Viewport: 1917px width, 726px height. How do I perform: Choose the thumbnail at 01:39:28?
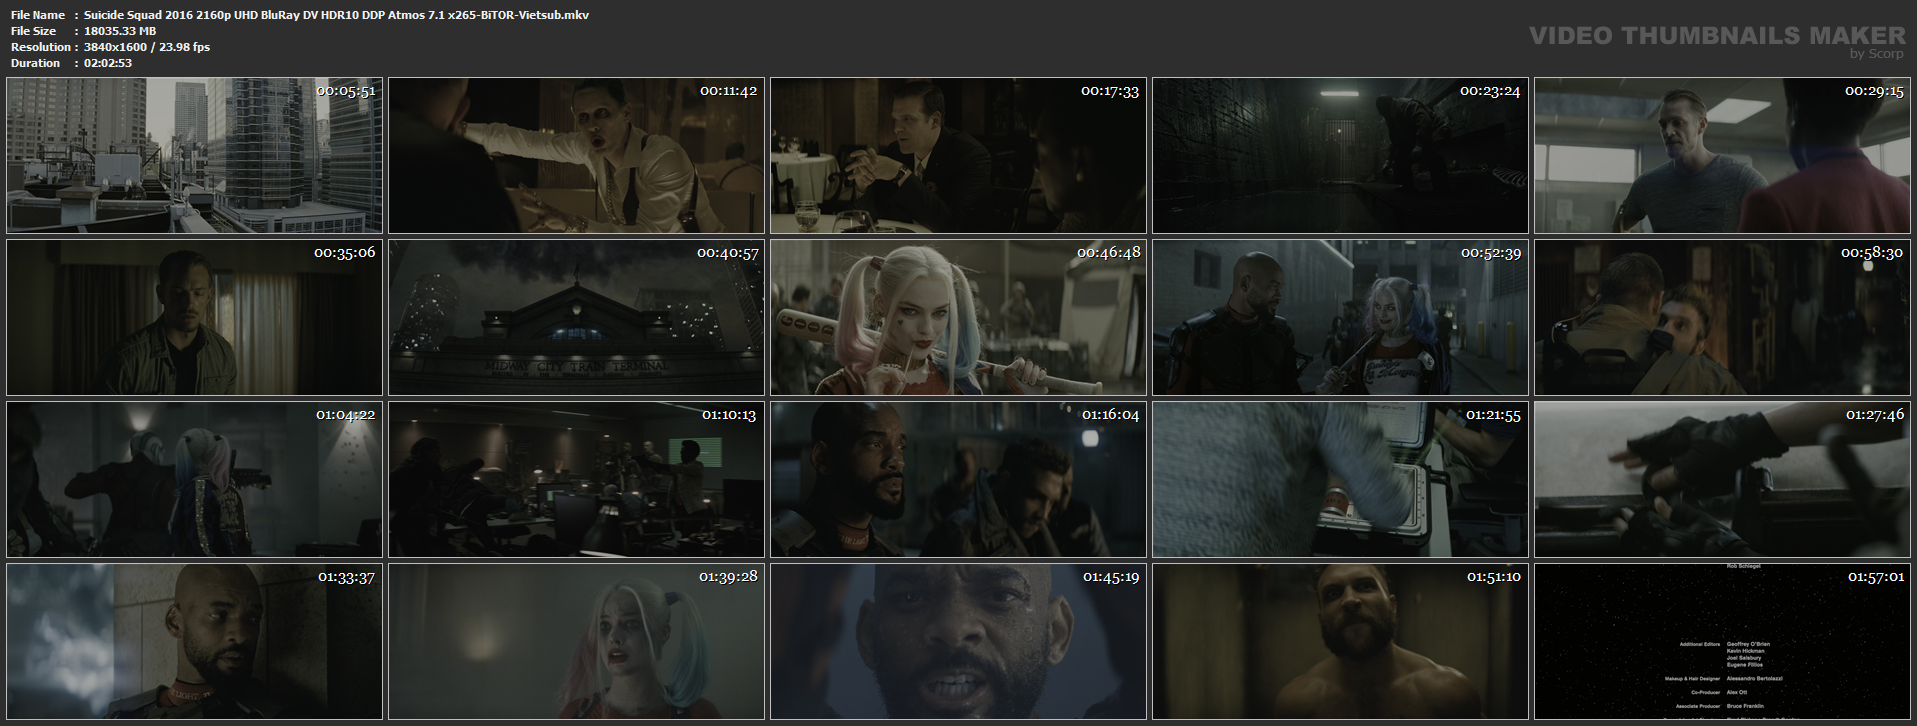(x=576, y=641)
